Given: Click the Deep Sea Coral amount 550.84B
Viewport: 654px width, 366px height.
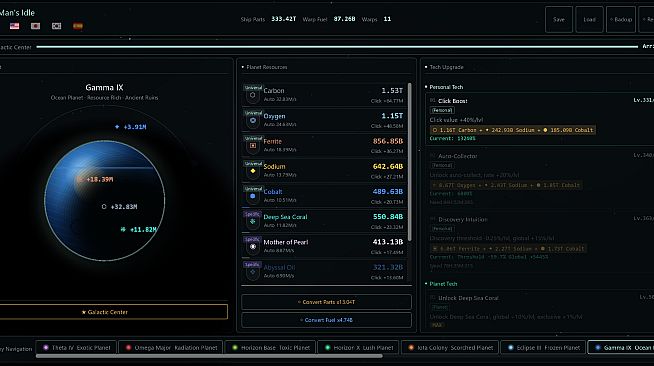Looking at the screenshot, I should coord(388,217).
